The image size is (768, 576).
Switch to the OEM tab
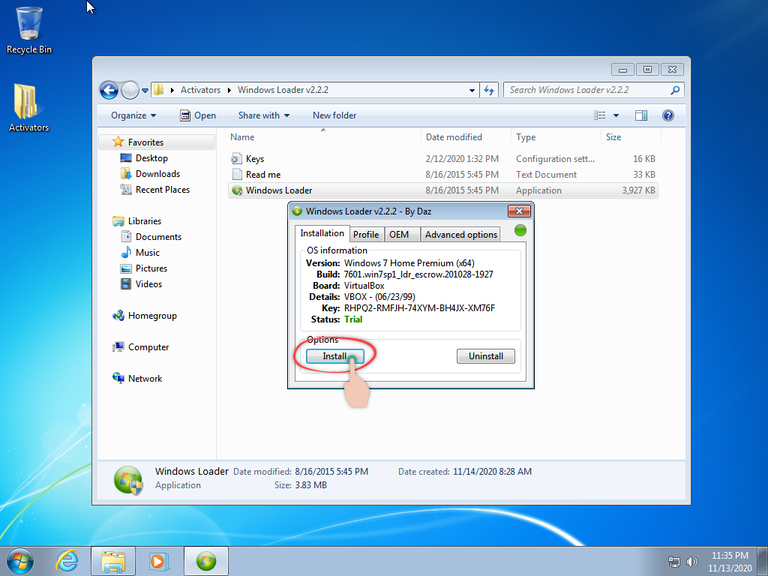[402, 235]
